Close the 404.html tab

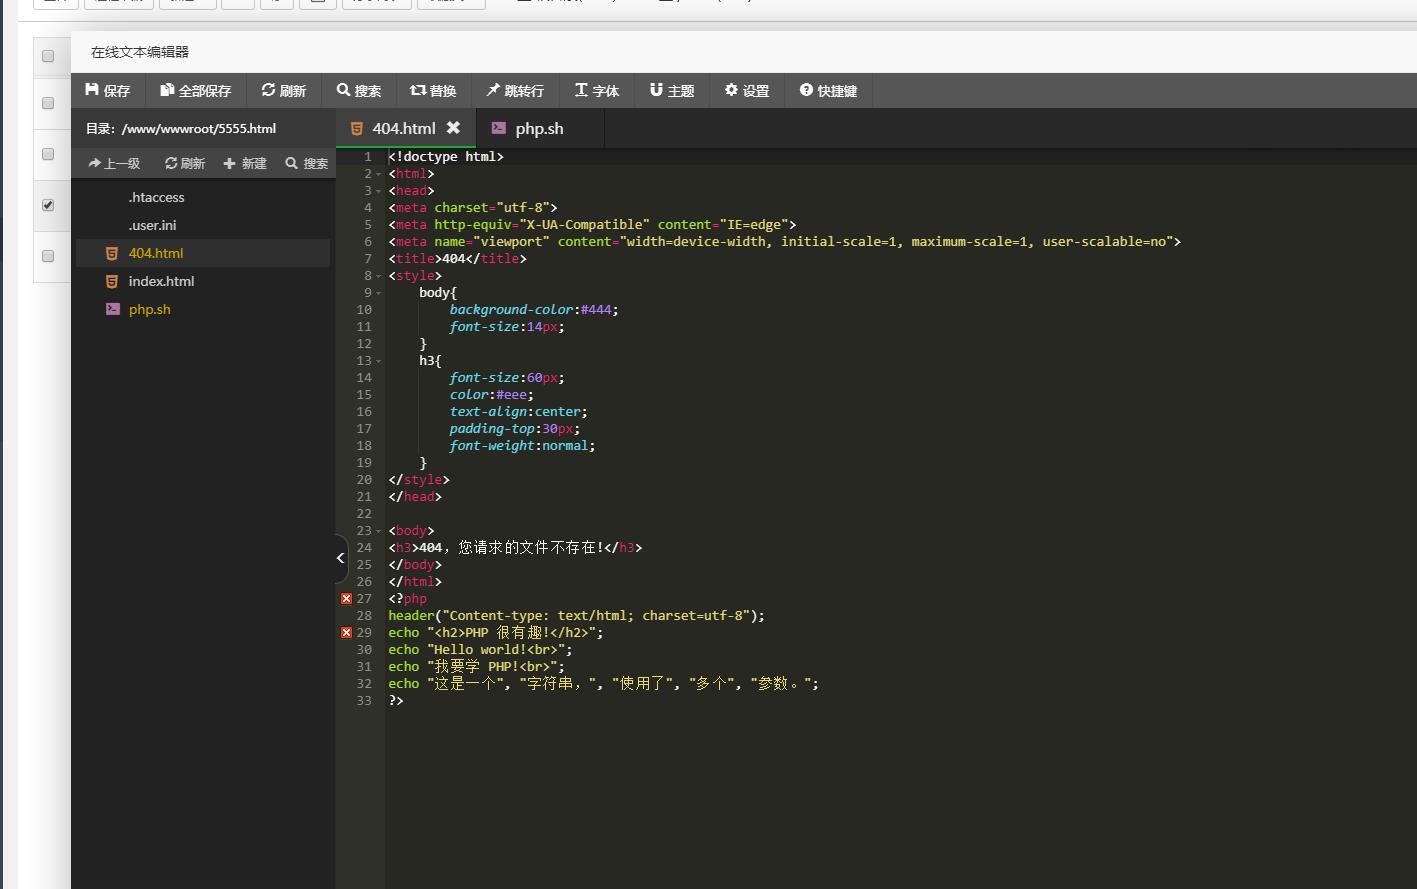point(453,127)
